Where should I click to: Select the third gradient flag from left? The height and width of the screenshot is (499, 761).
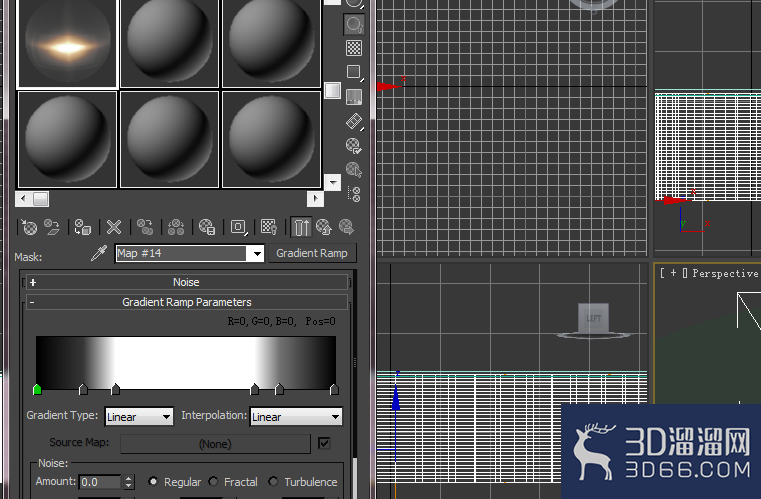click(x=116, y=389)
